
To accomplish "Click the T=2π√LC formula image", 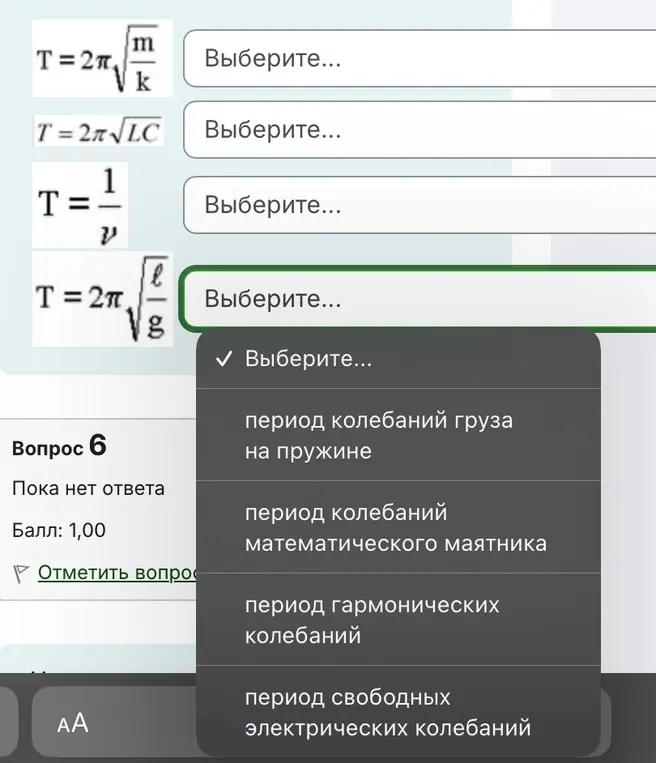I will tap(99, 131).
